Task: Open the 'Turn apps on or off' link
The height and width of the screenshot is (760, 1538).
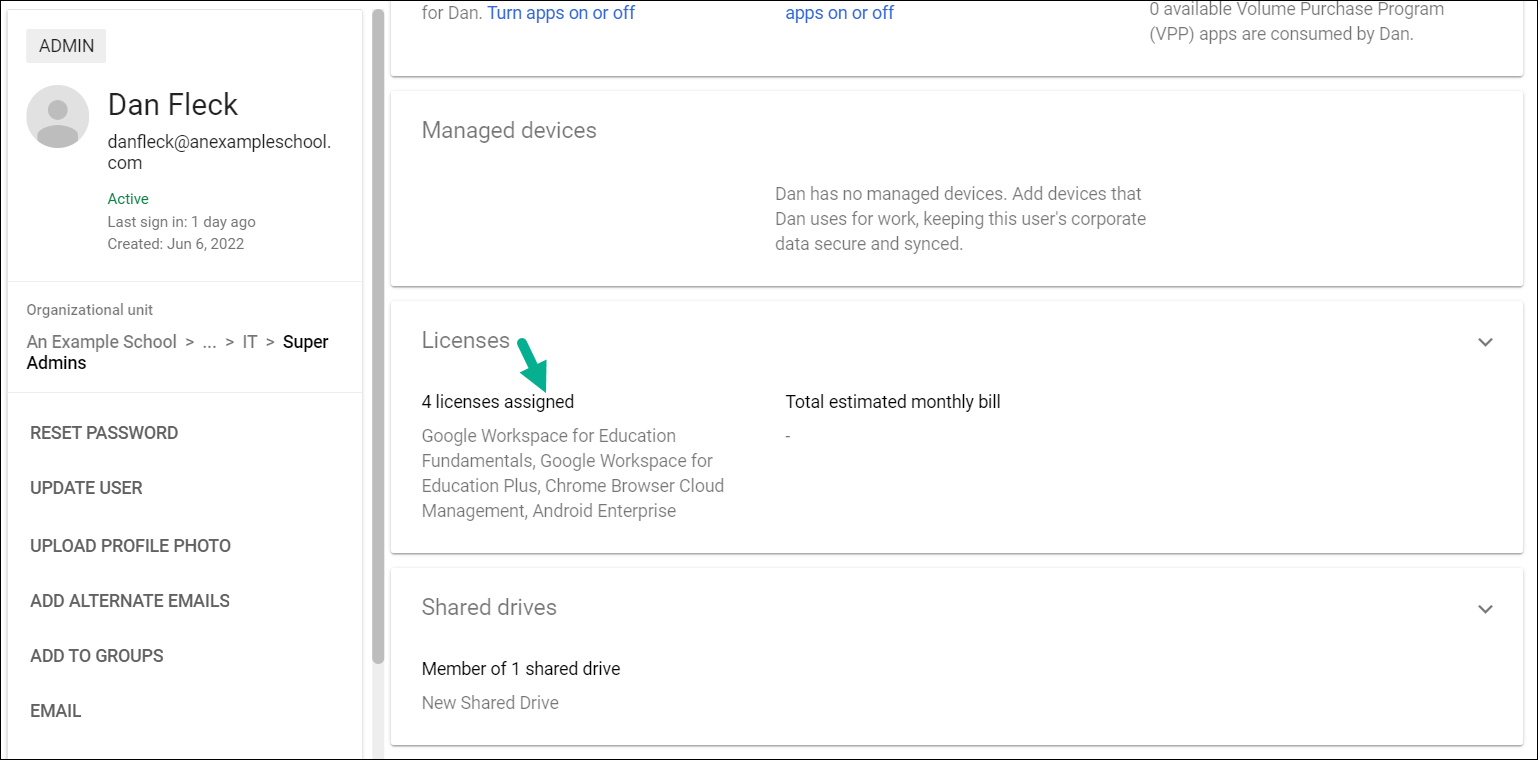Action: tap(561, 13)
